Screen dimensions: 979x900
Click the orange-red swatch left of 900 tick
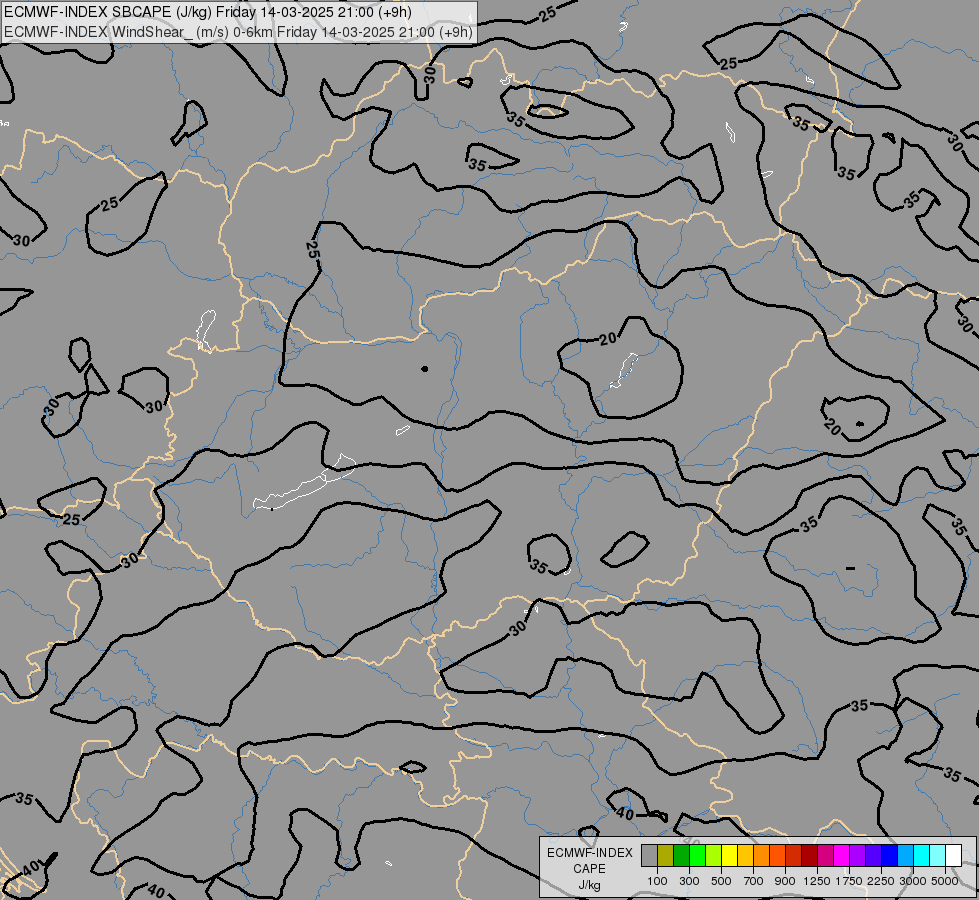(777, 856)
